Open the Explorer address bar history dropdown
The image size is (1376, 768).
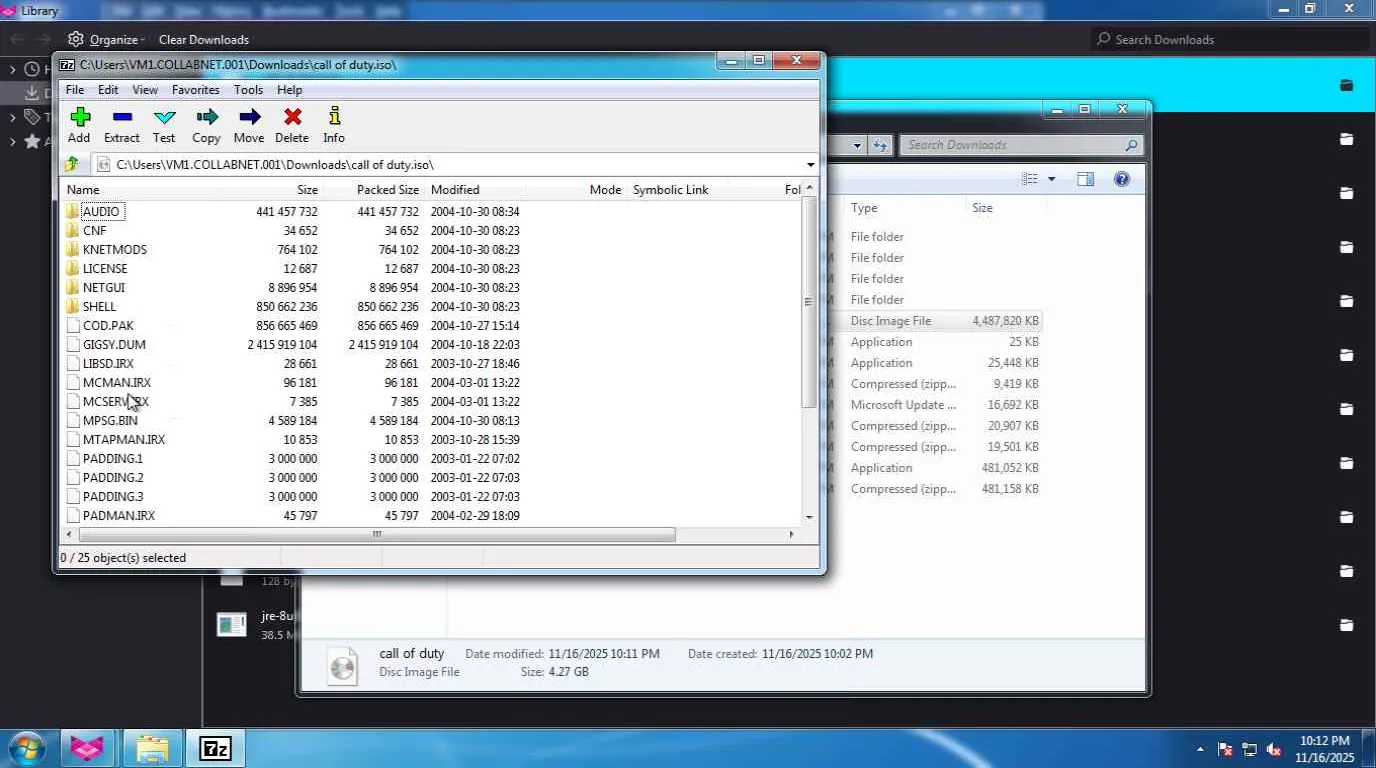tap(857, 145)
